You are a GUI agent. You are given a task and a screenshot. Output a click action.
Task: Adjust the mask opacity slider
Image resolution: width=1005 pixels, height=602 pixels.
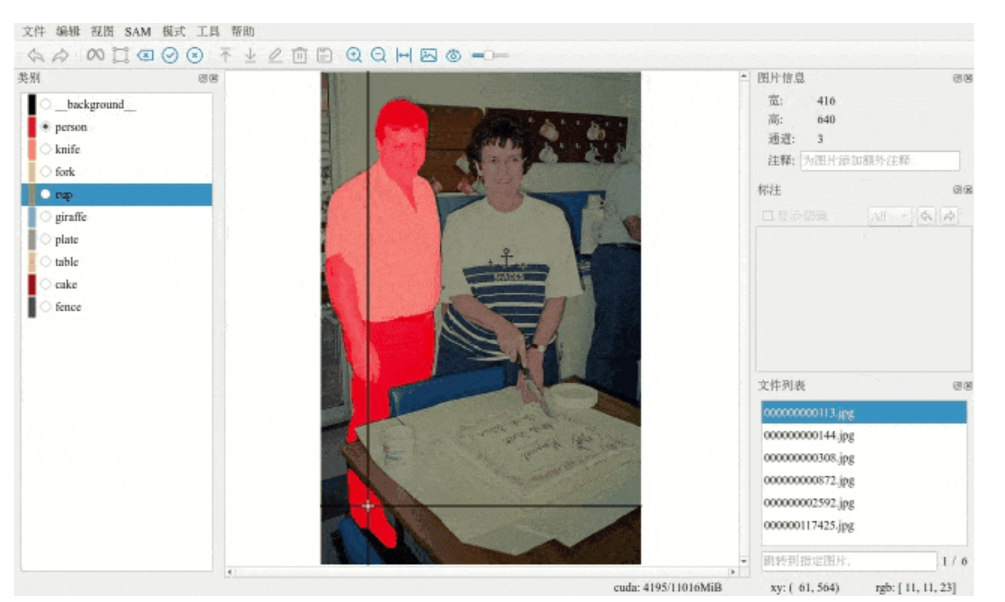[490, 55]
